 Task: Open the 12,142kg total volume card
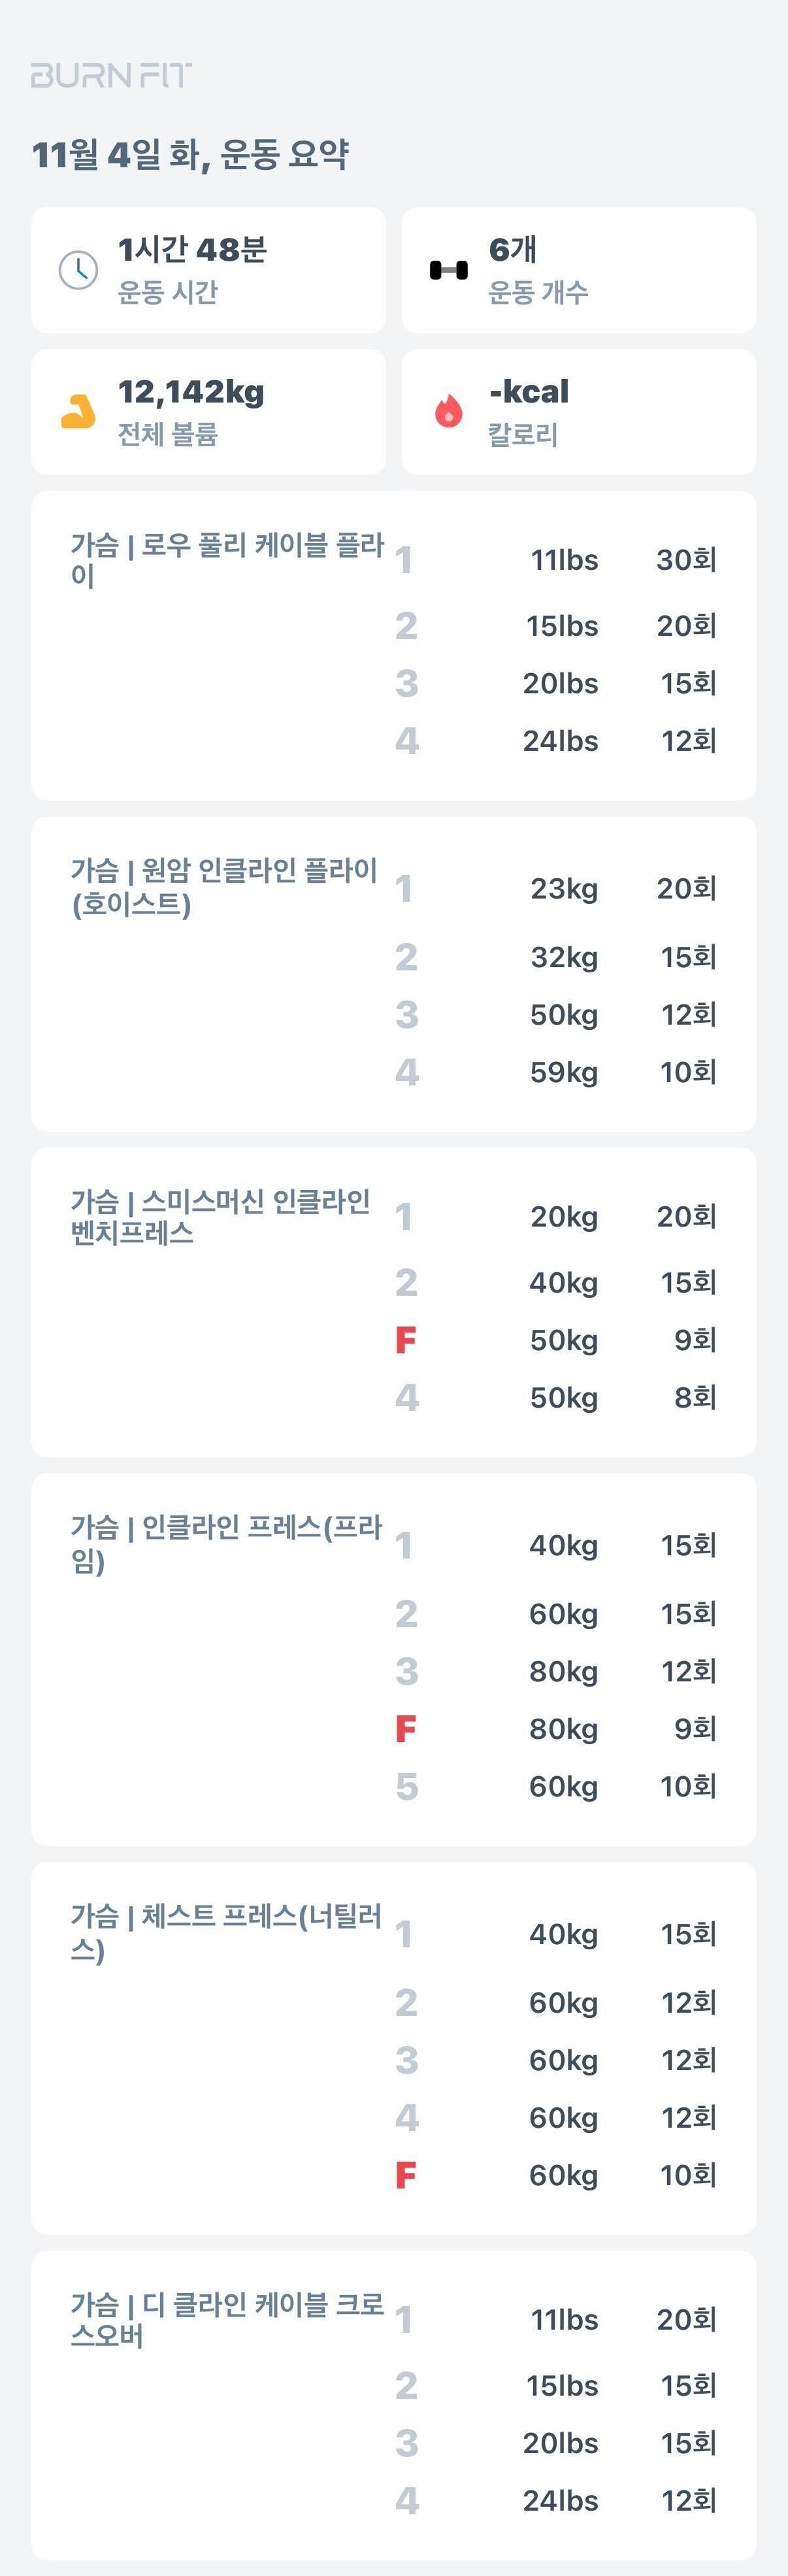click(208, 411)
